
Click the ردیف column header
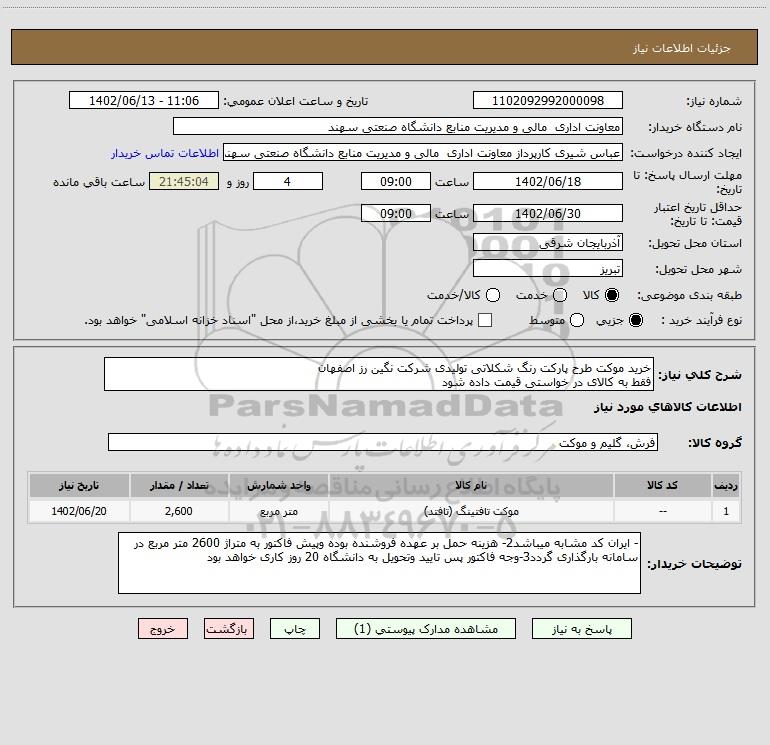[726, 485]
